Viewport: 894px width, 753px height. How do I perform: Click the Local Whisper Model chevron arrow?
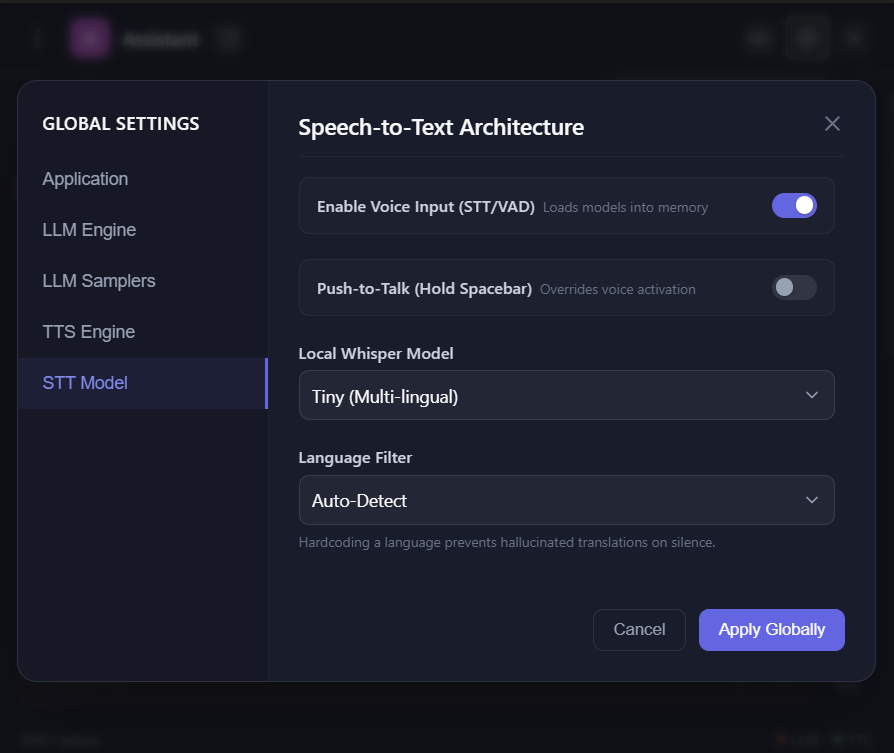click(812, 396)
